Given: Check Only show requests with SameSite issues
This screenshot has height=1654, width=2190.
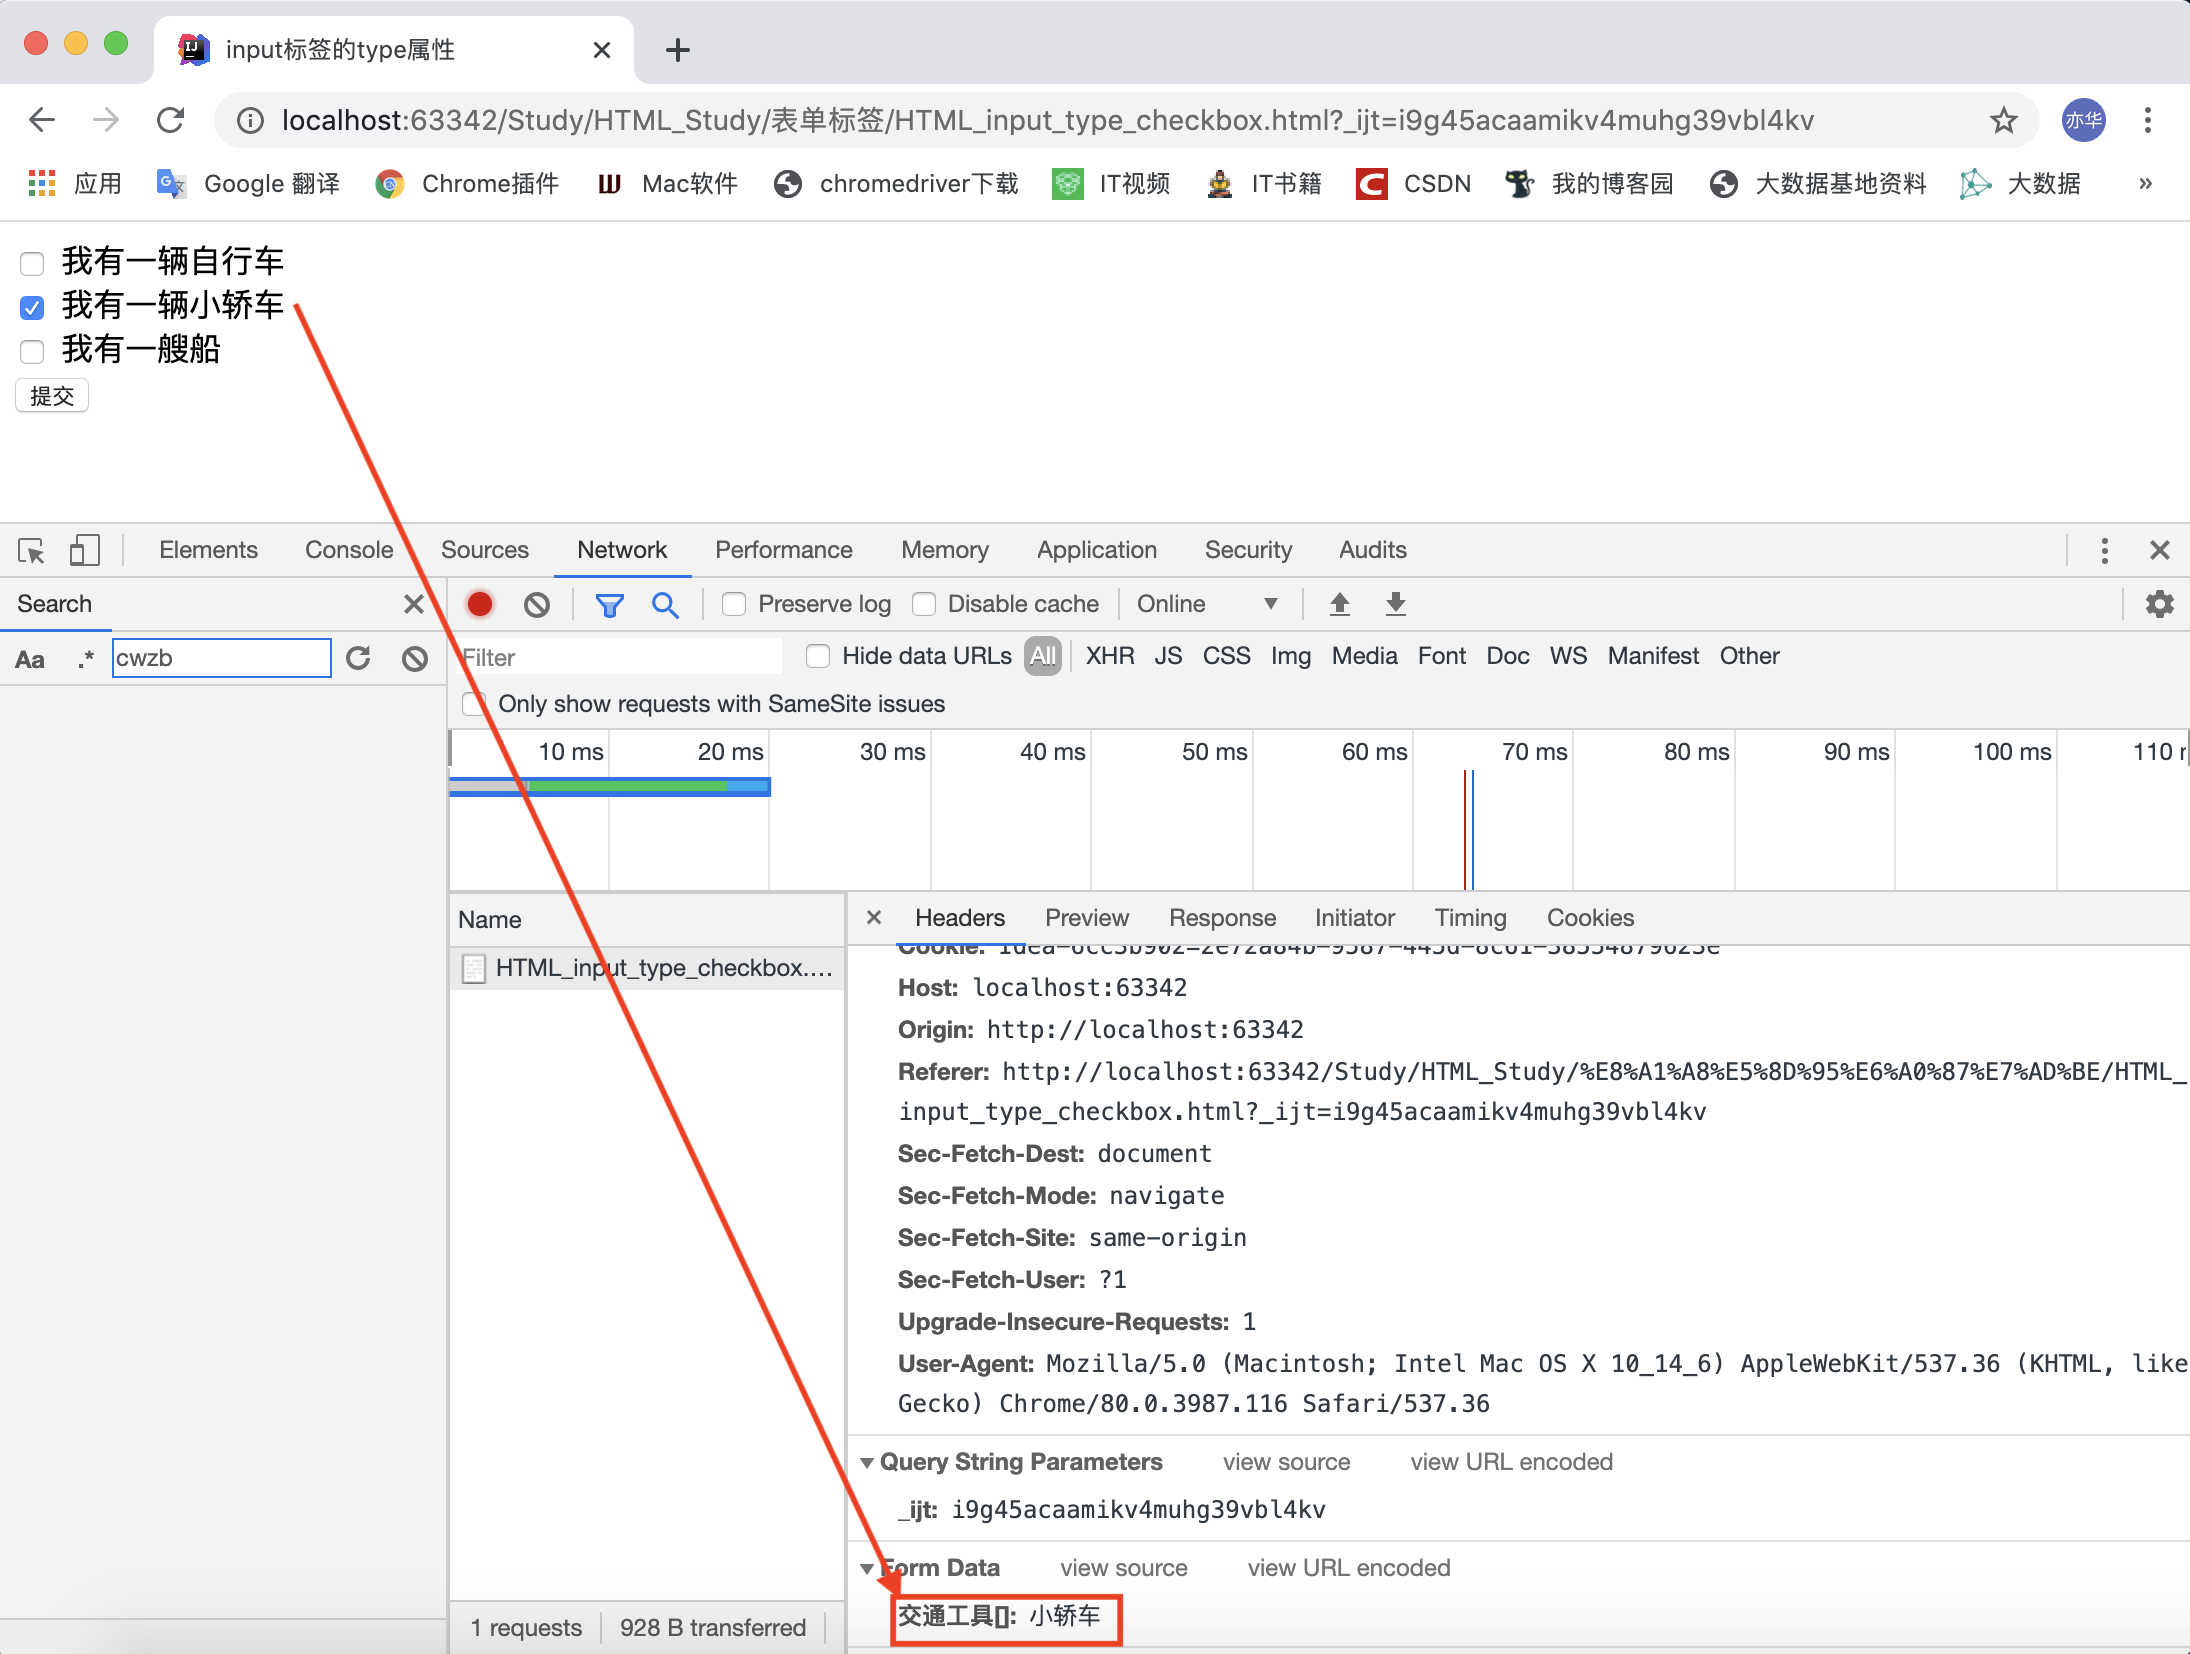Looking at the screenshot, I should click(474, 704).
